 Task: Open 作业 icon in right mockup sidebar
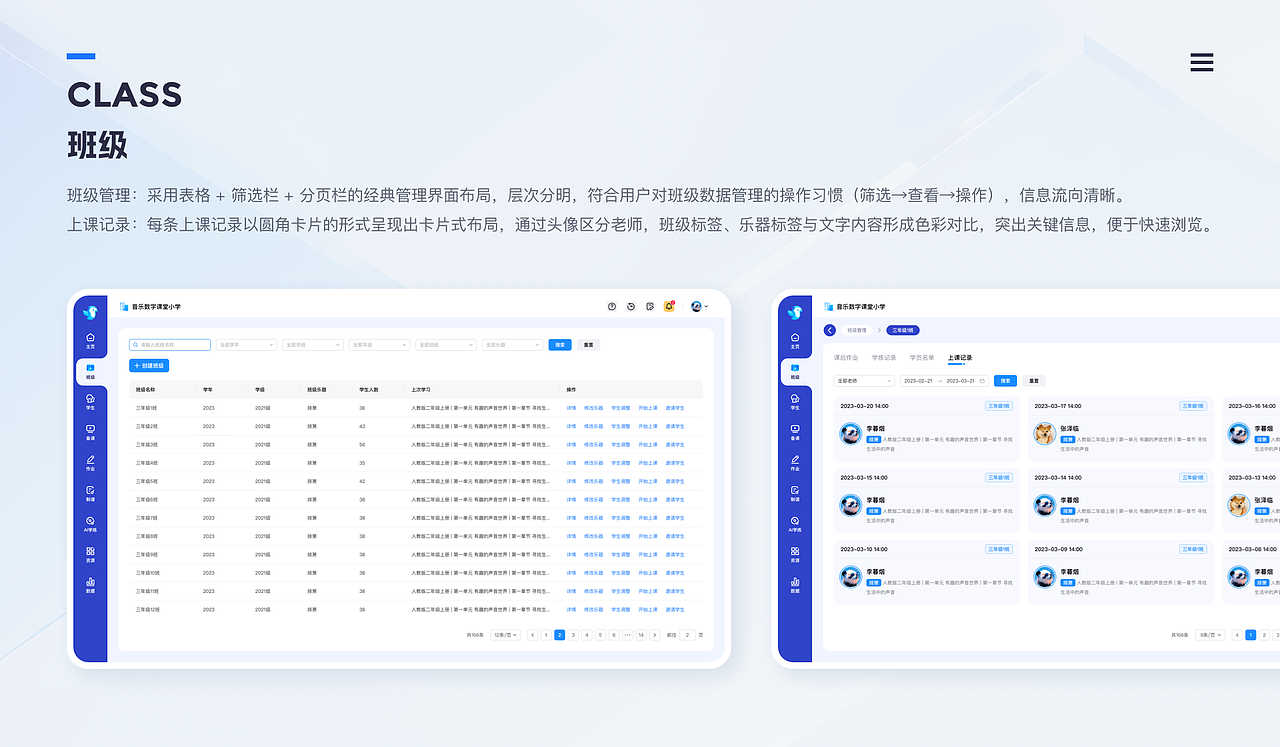pyautogui.click(x=795, y=463)
